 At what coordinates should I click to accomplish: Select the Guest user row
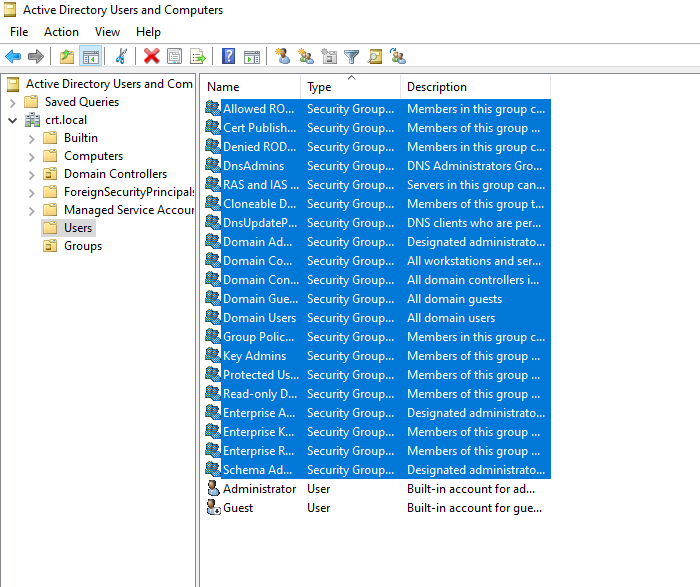(x=378, y=508)
